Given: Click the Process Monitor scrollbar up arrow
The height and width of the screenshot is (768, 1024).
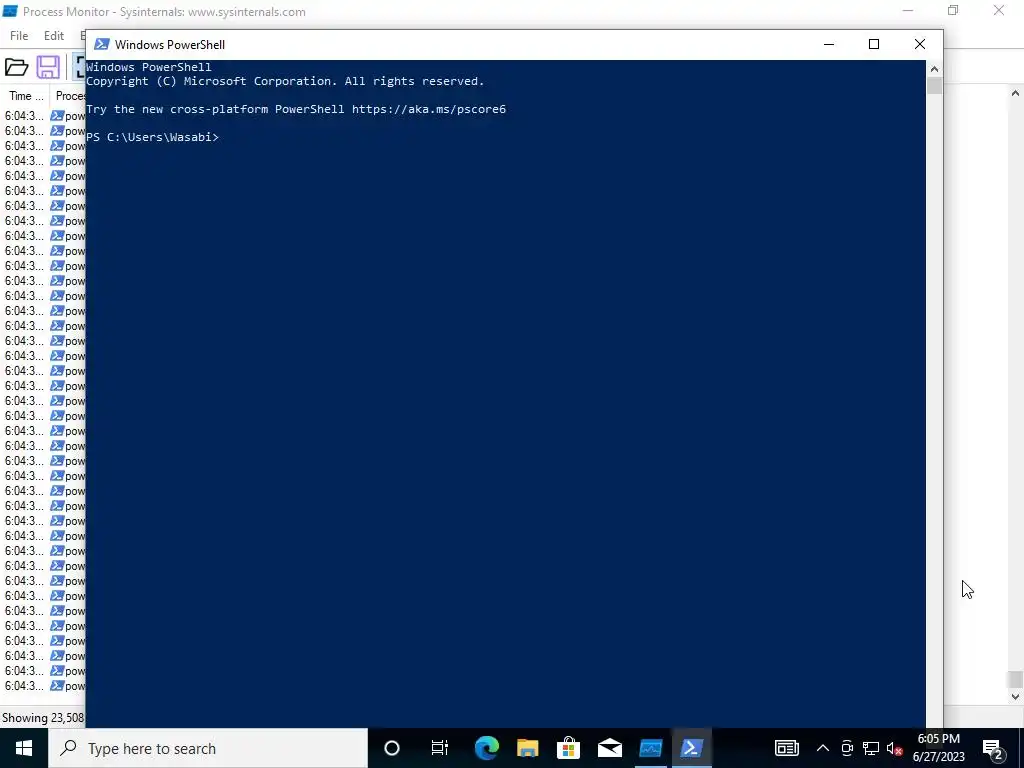Looking at the screenshot, I should [1015, 93].
